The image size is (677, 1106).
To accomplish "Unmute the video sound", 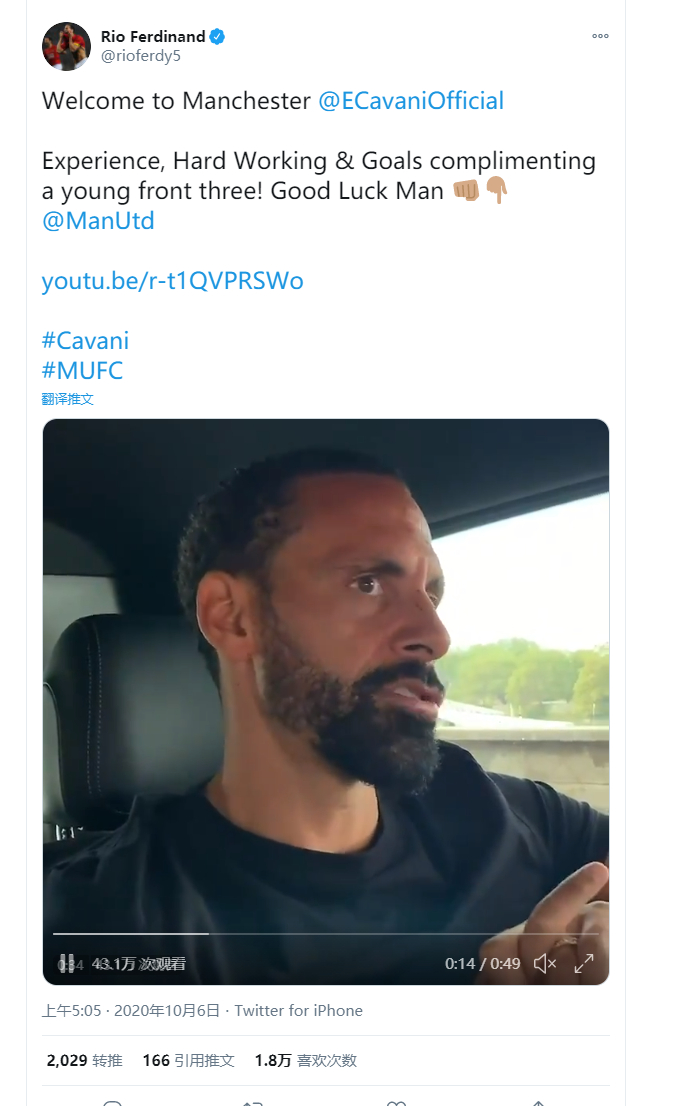I will click(544, 964).
